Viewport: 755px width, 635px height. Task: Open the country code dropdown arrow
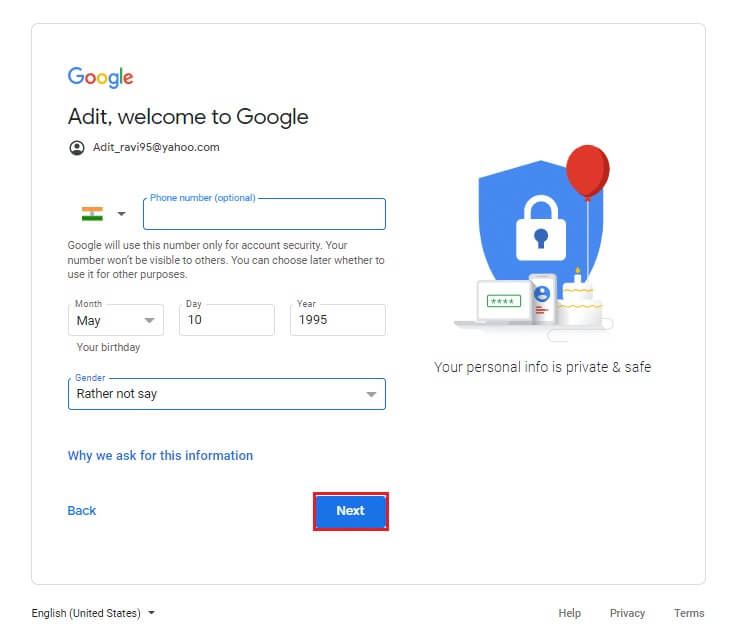click(x=121, y=214)
